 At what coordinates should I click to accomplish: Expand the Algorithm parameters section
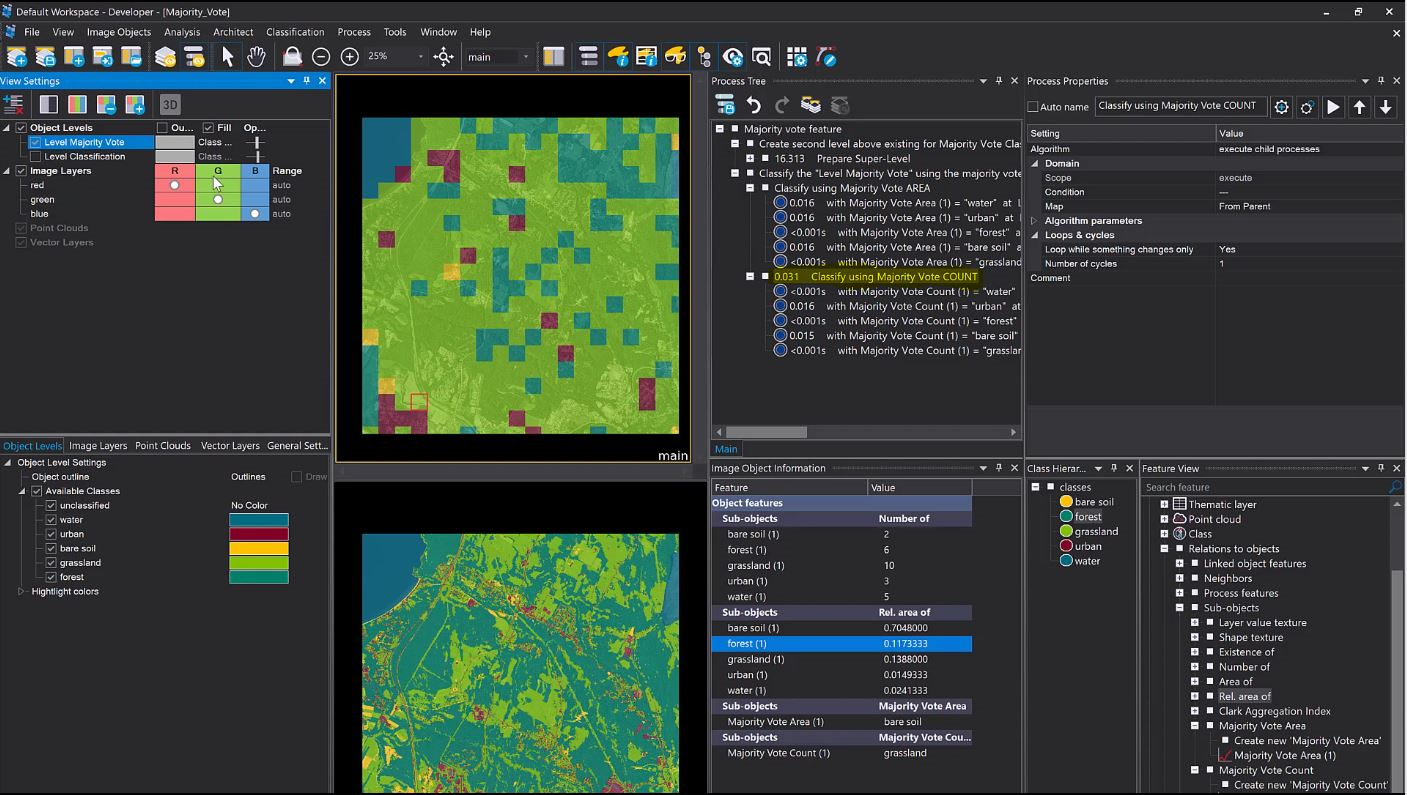pyautogui.click(x=1034, y=221)
